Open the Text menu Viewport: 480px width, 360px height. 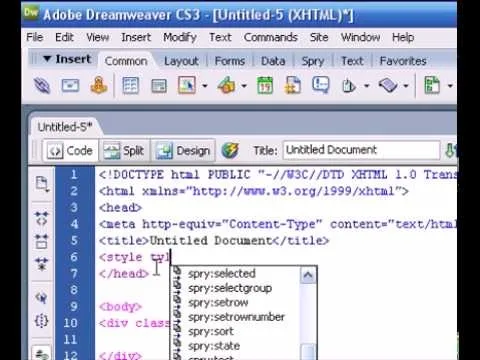click(x=220, y=37)
